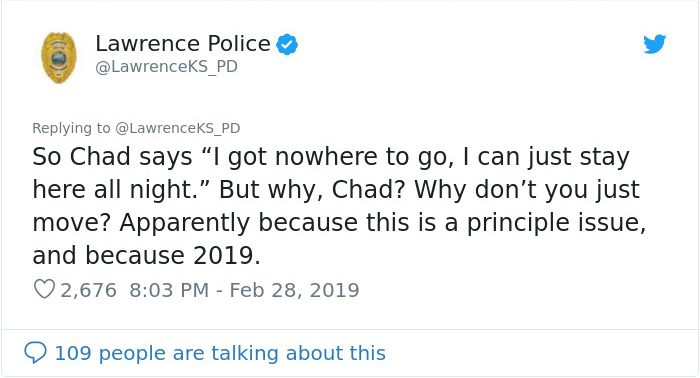Click the Lawrence Police badge avatar
Screen dimensions: 700x378
pos(58,58)
